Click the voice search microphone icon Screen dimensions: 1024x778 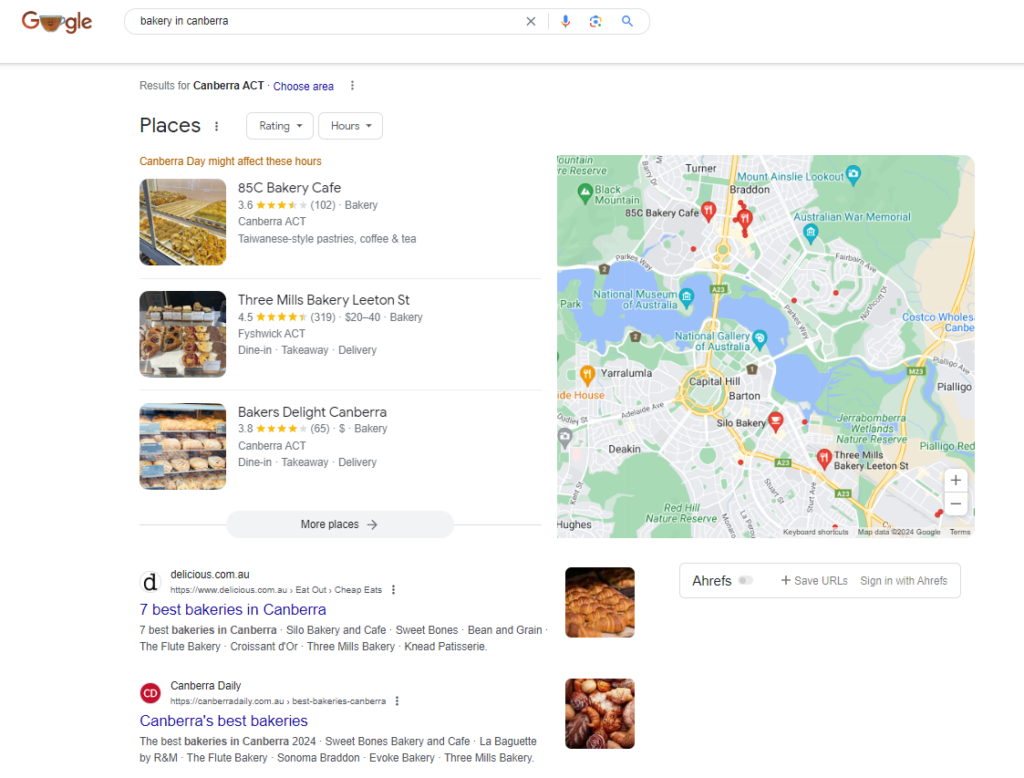click(565, 21)
